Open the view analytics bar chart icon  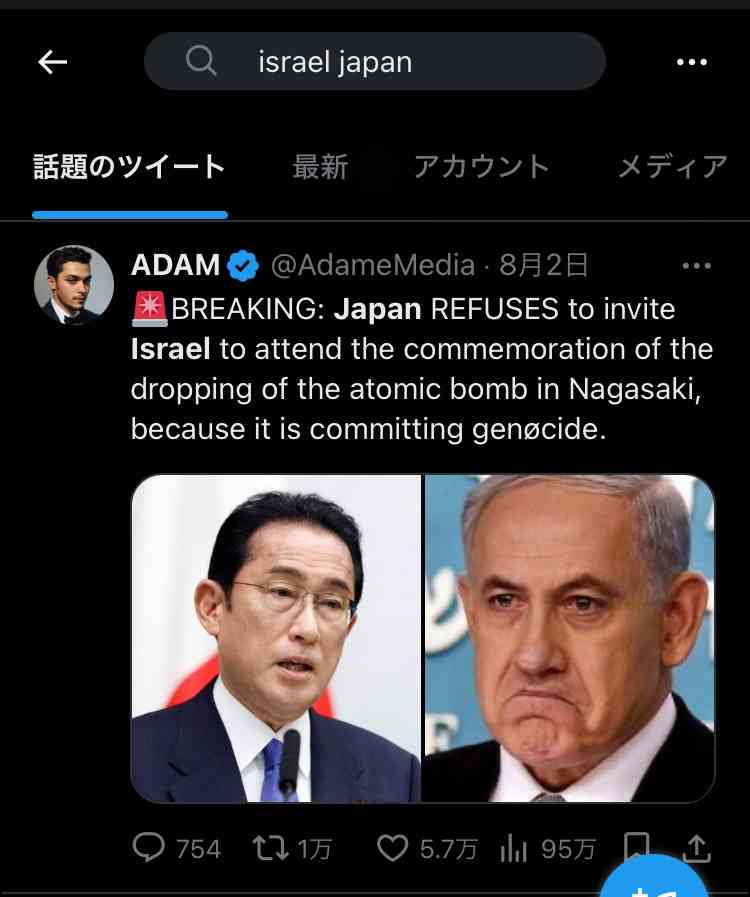tap(513, 848)
